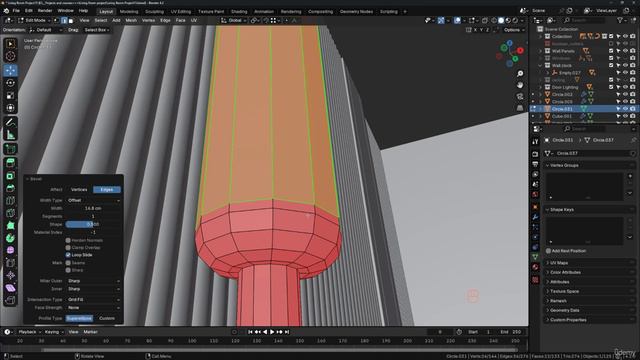Click the pan view hand icon
The image size is (640, 360).
tap(520, 85)
